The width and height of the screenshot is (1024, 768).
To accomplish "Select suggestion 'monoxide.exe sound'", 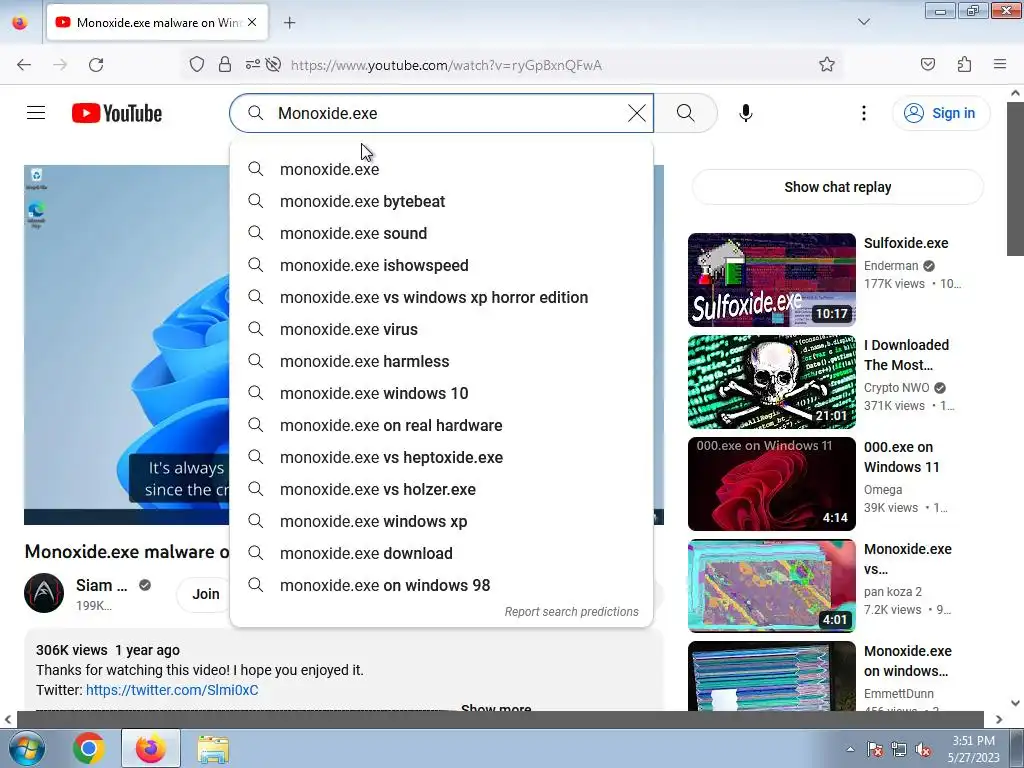I will [441, 233].
